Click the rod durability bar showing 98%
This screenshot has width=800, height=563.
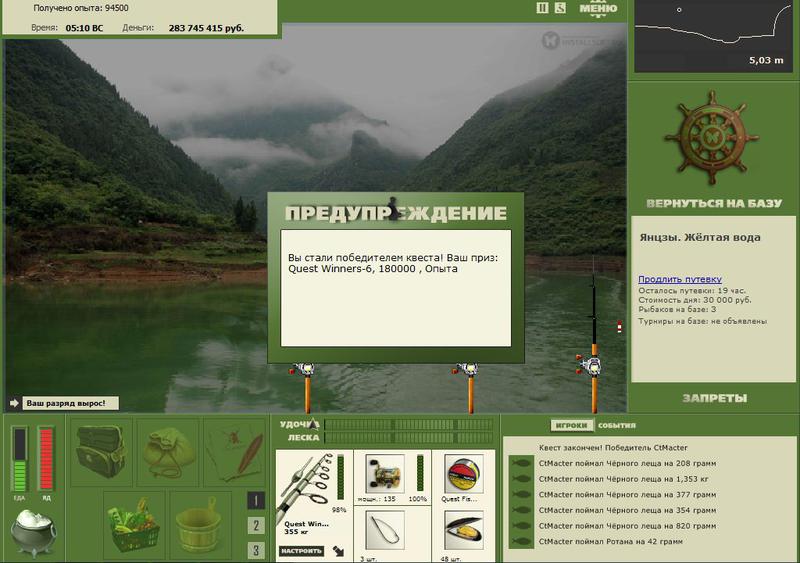click(340, 478)
